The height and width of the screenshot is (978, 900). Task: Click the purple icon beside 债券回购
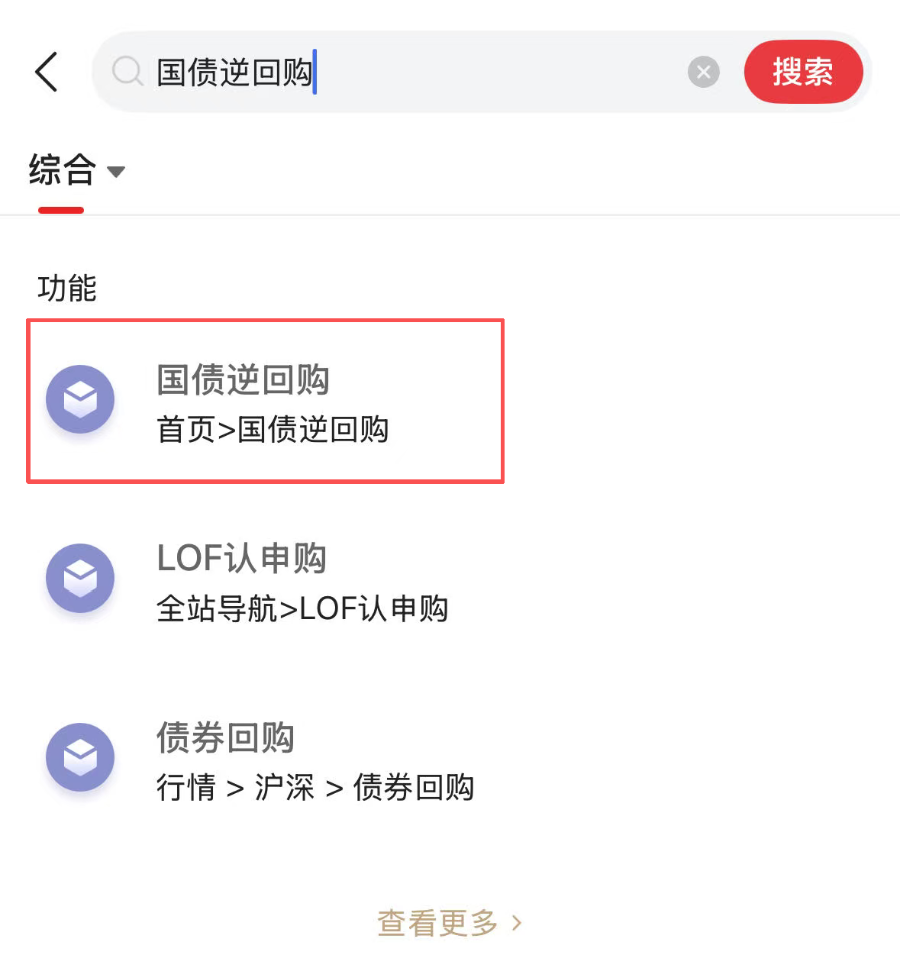(80, 757)
